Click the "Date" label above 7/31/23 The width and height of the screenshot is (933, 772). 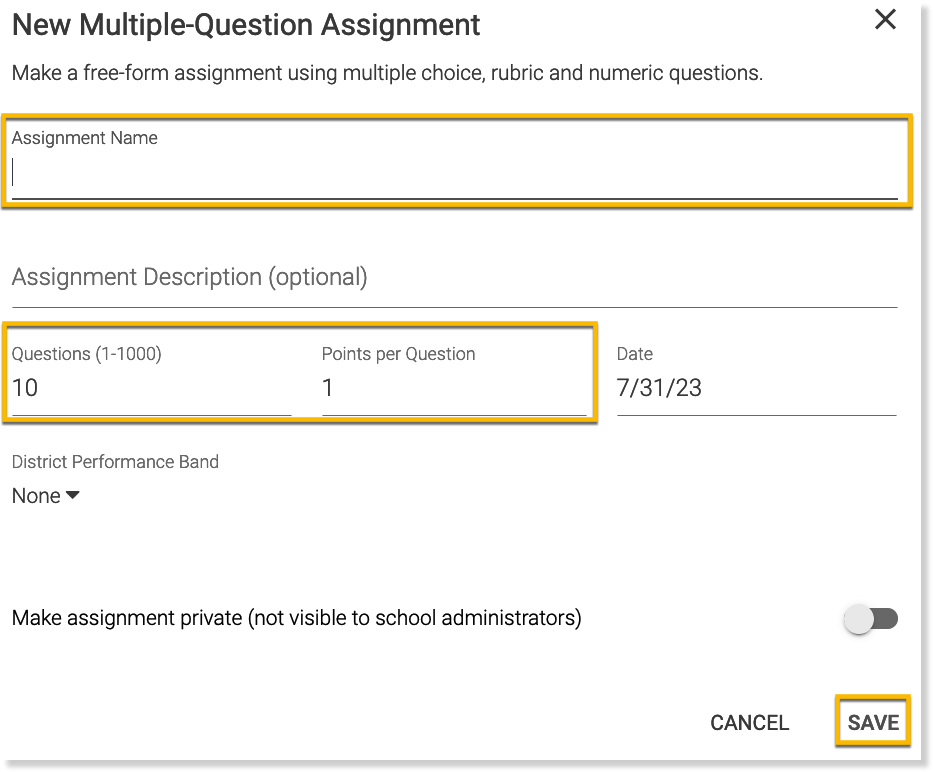pyautogui.click(x=635, y=354)
